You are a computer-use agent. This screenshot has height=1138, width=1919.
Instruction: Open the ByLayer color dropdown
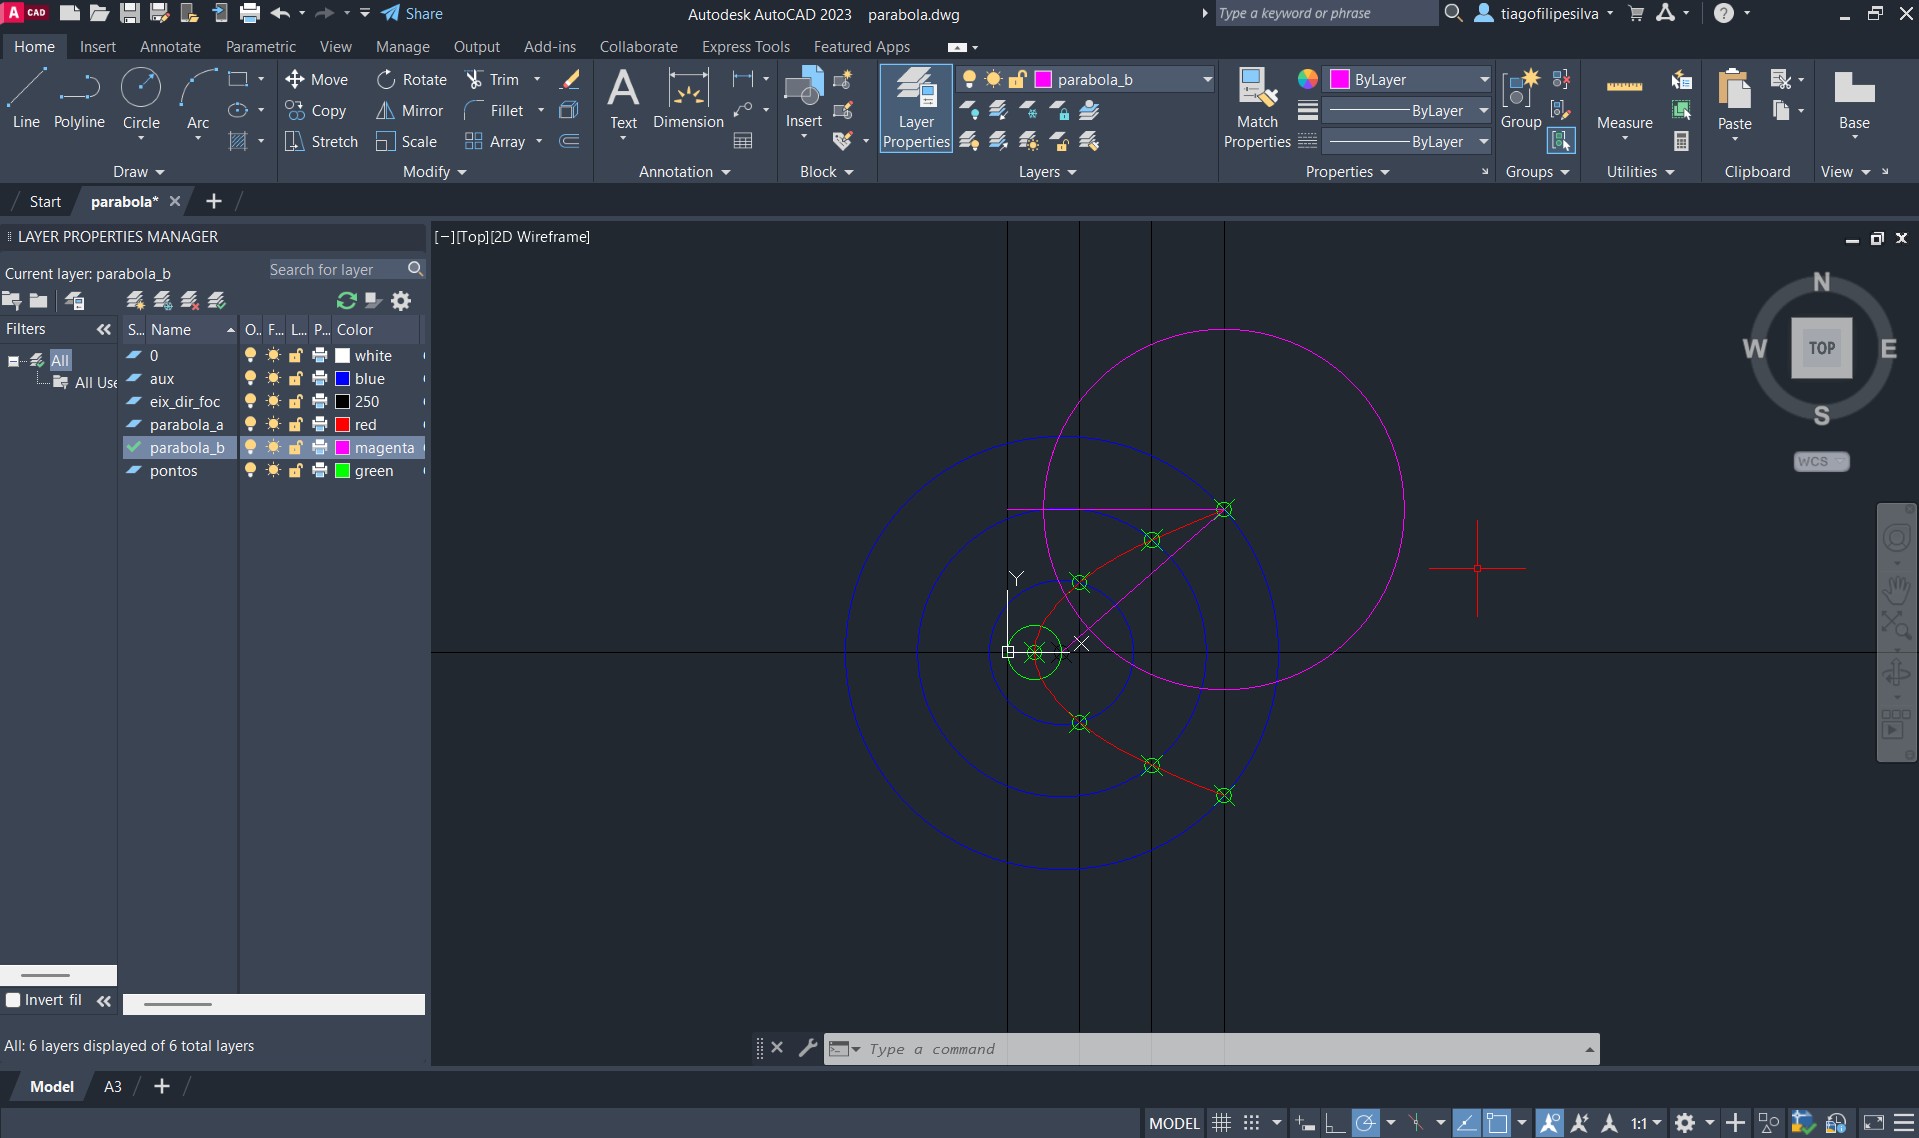[1483, 80]
